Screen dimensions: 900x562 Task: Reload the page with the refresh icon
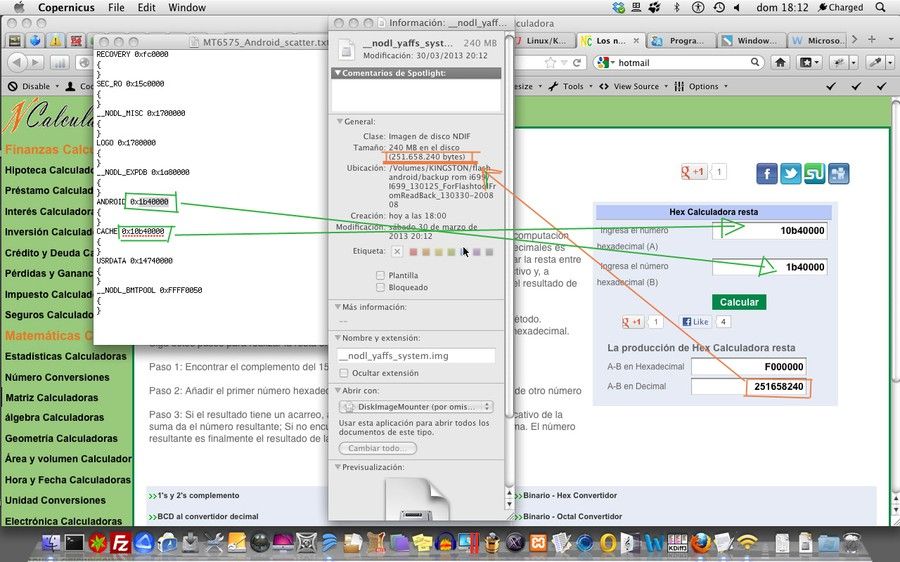pyautogui.click(x=577, y=63)
